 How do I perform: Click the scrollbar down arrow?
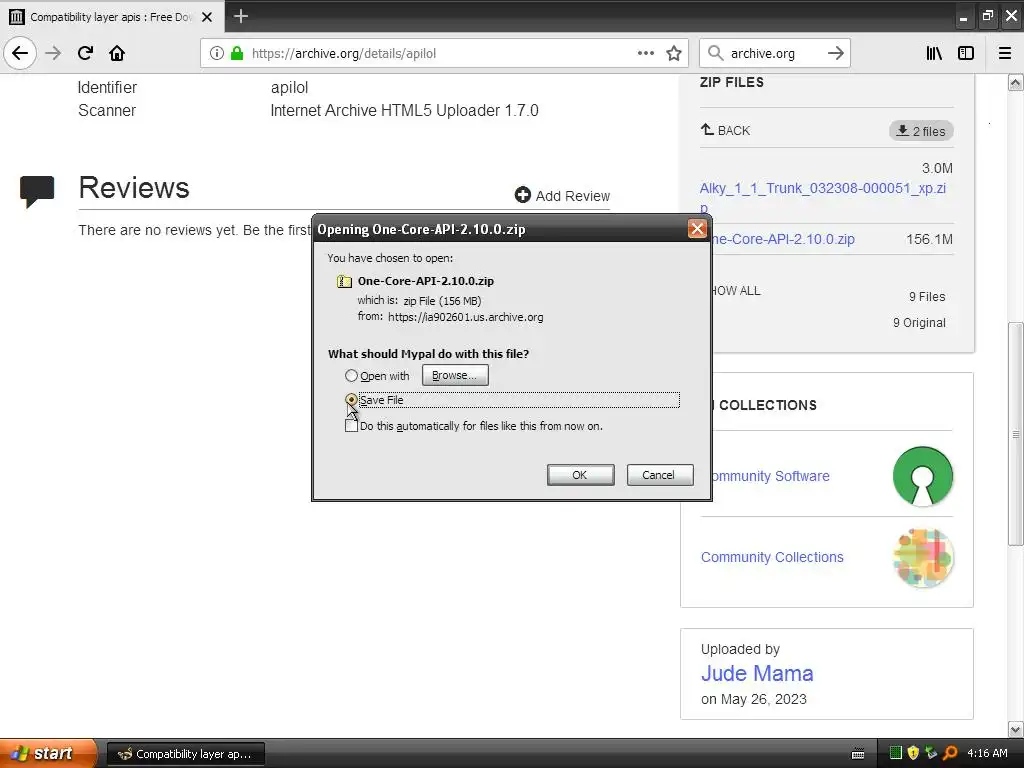pos(1016,729)
